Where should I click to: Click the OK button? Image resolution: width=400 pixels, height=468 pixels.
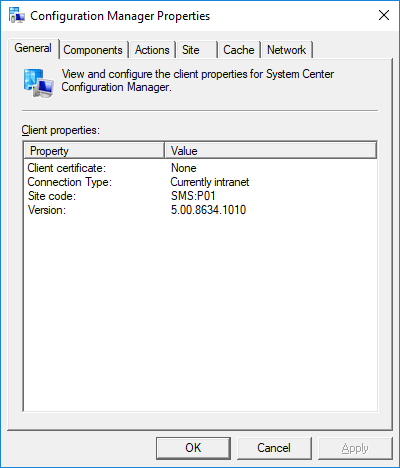coord(193,448)
